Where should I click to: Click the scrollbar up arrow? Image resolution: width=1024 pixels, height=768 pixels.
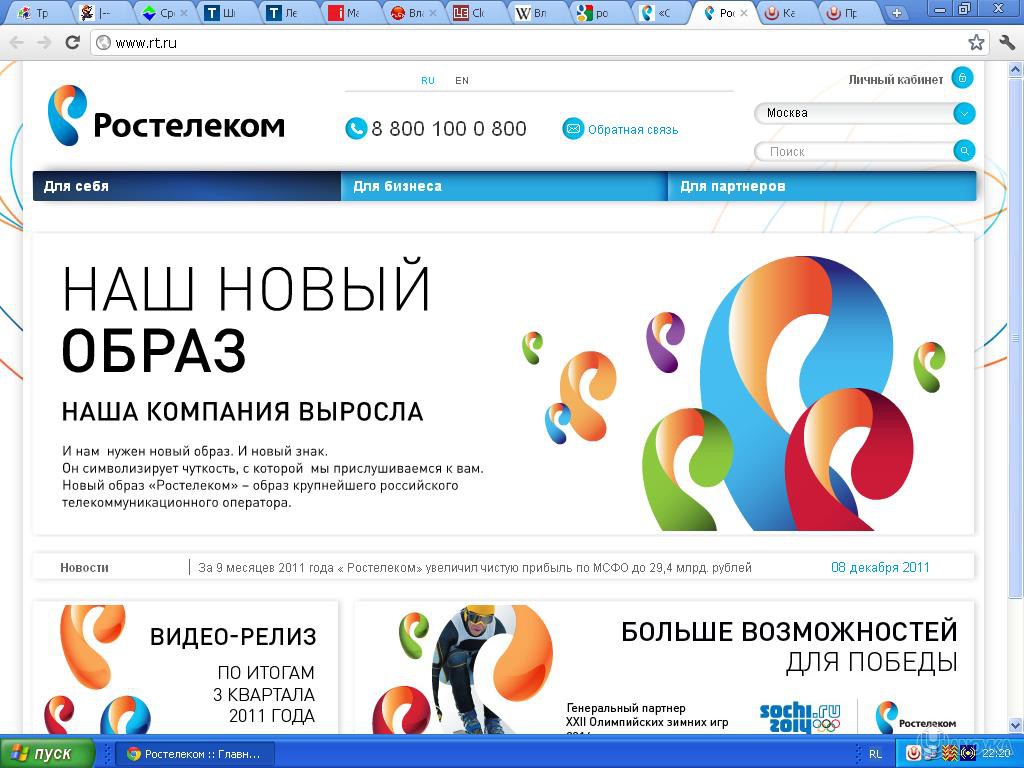[1016, 69]
